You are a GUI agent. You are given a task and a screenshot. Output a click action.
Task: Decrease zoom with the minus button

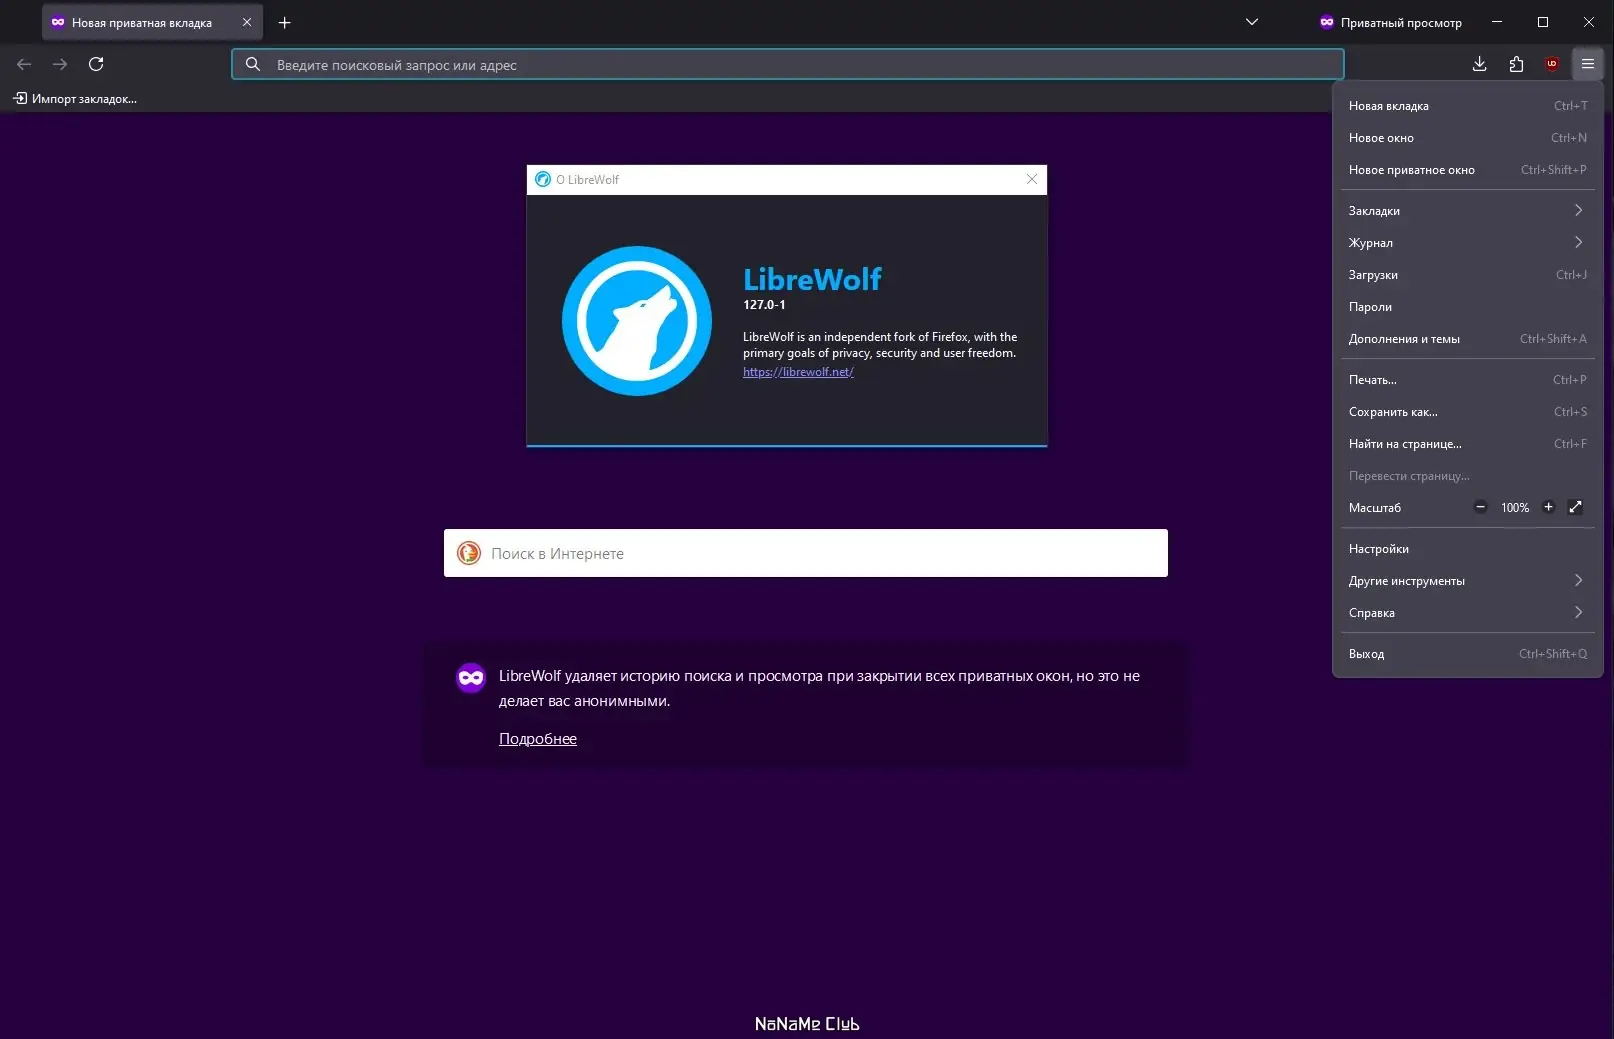pos(1481,507)
